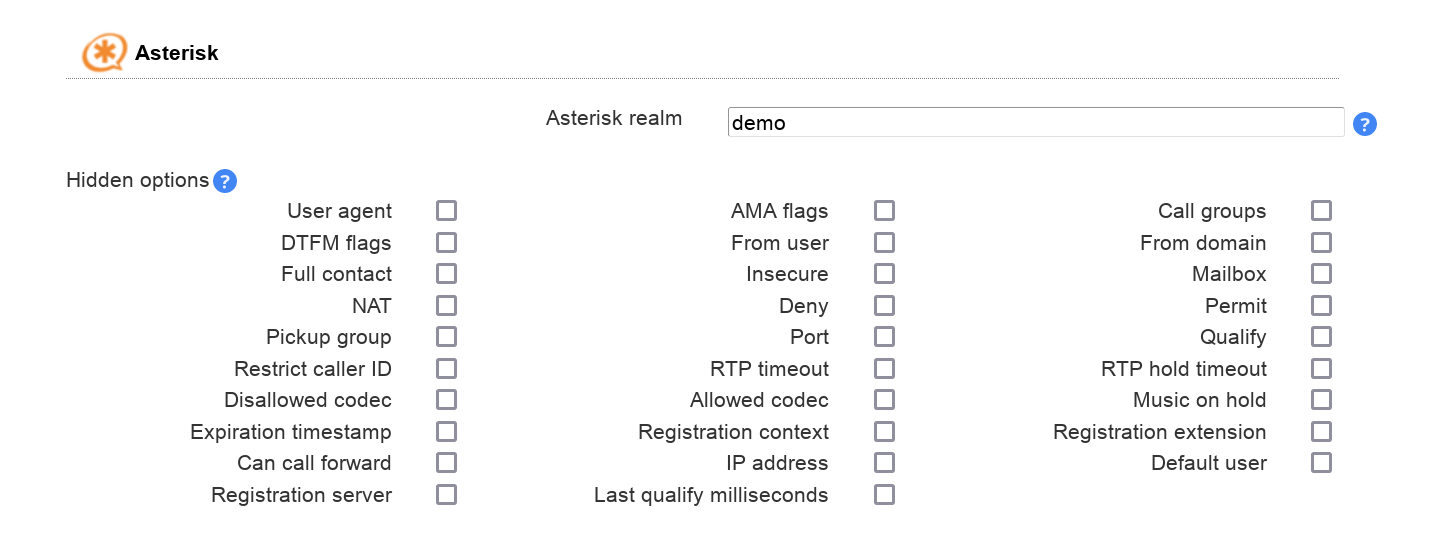Tick the Last qualify milliseconds checkbox

[x=884, y=495]
